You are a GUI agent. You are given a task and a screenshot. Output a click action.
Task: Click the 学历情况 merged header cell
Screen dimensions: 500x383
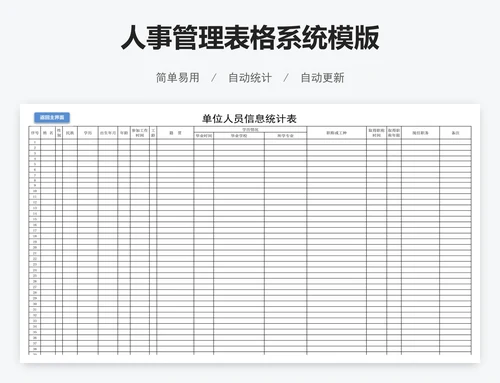[x=250, y=130]
